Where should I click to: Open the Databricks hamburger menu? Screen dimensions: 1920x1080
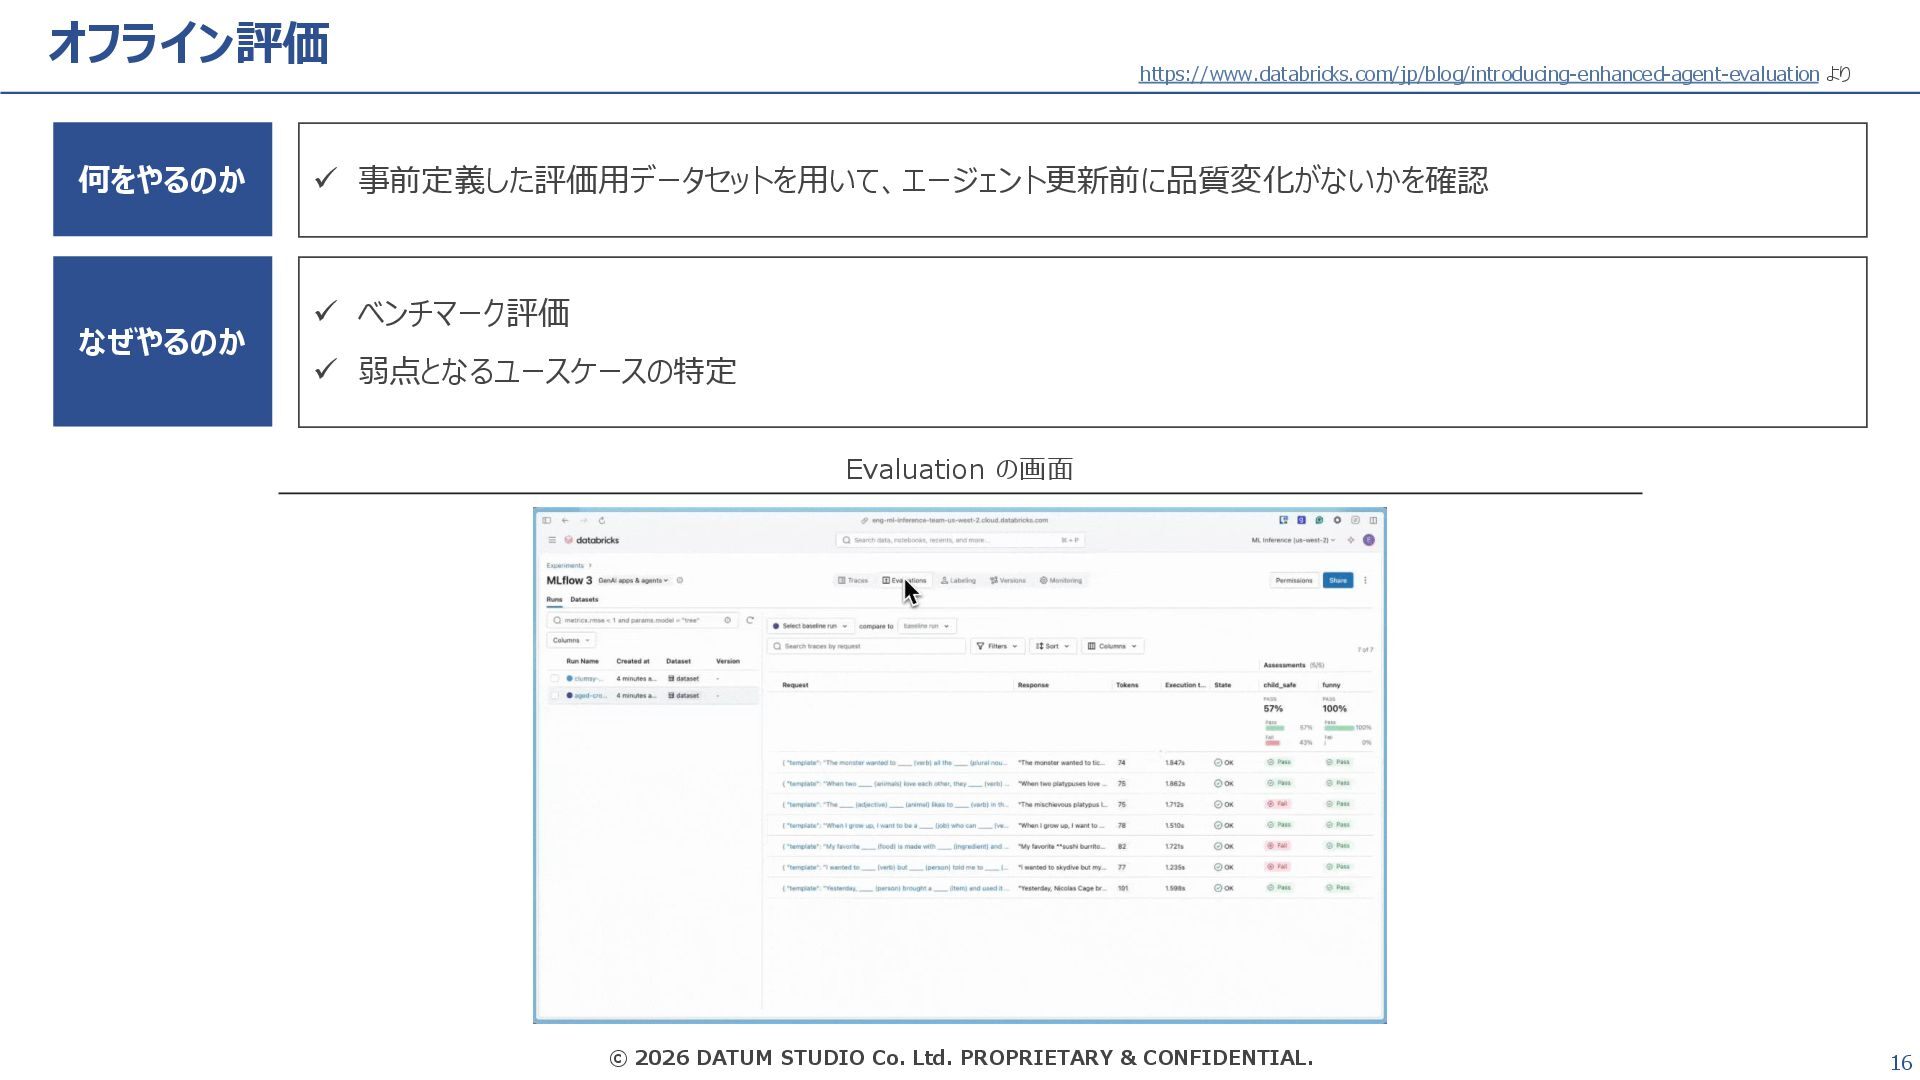[x=551, y=540]
